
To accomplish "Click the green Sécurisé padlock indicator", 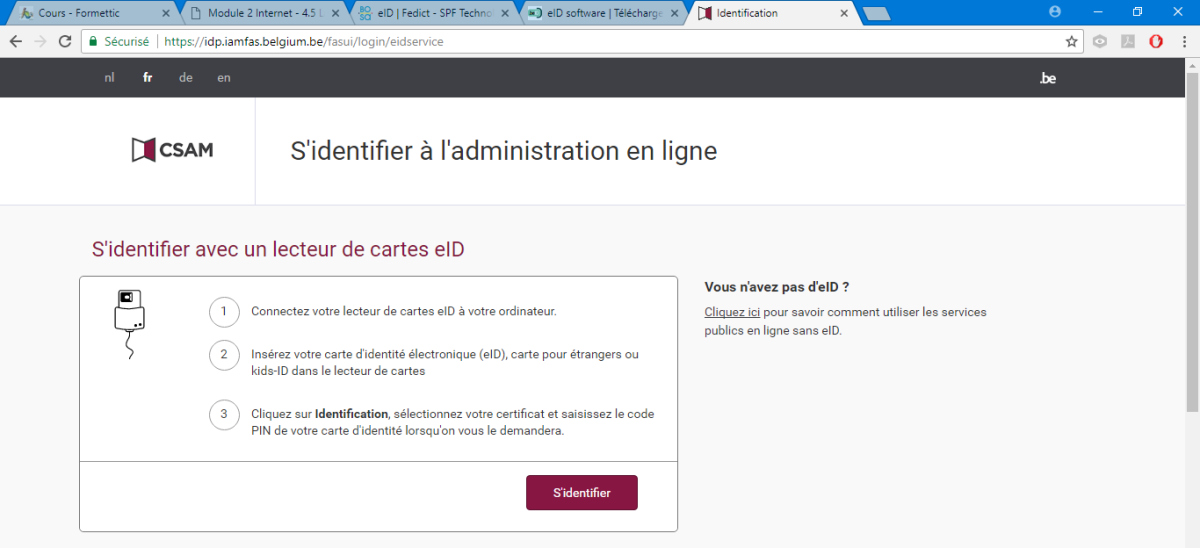I will (x=118, y=42).
